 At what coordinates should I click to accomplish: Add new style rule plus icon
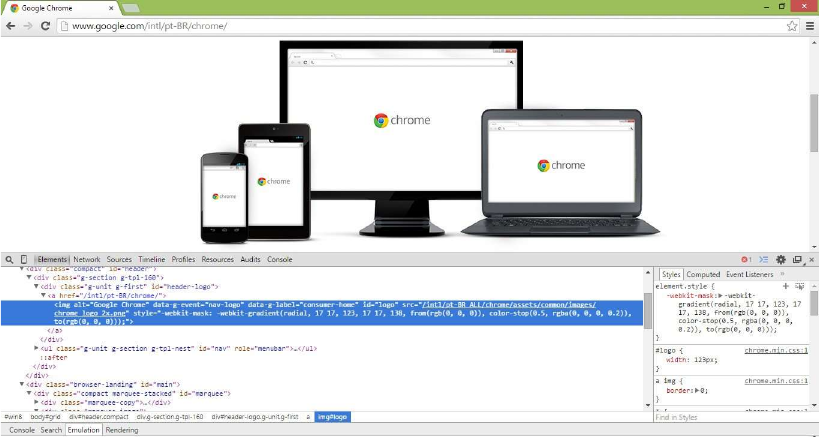pos(786,286)
